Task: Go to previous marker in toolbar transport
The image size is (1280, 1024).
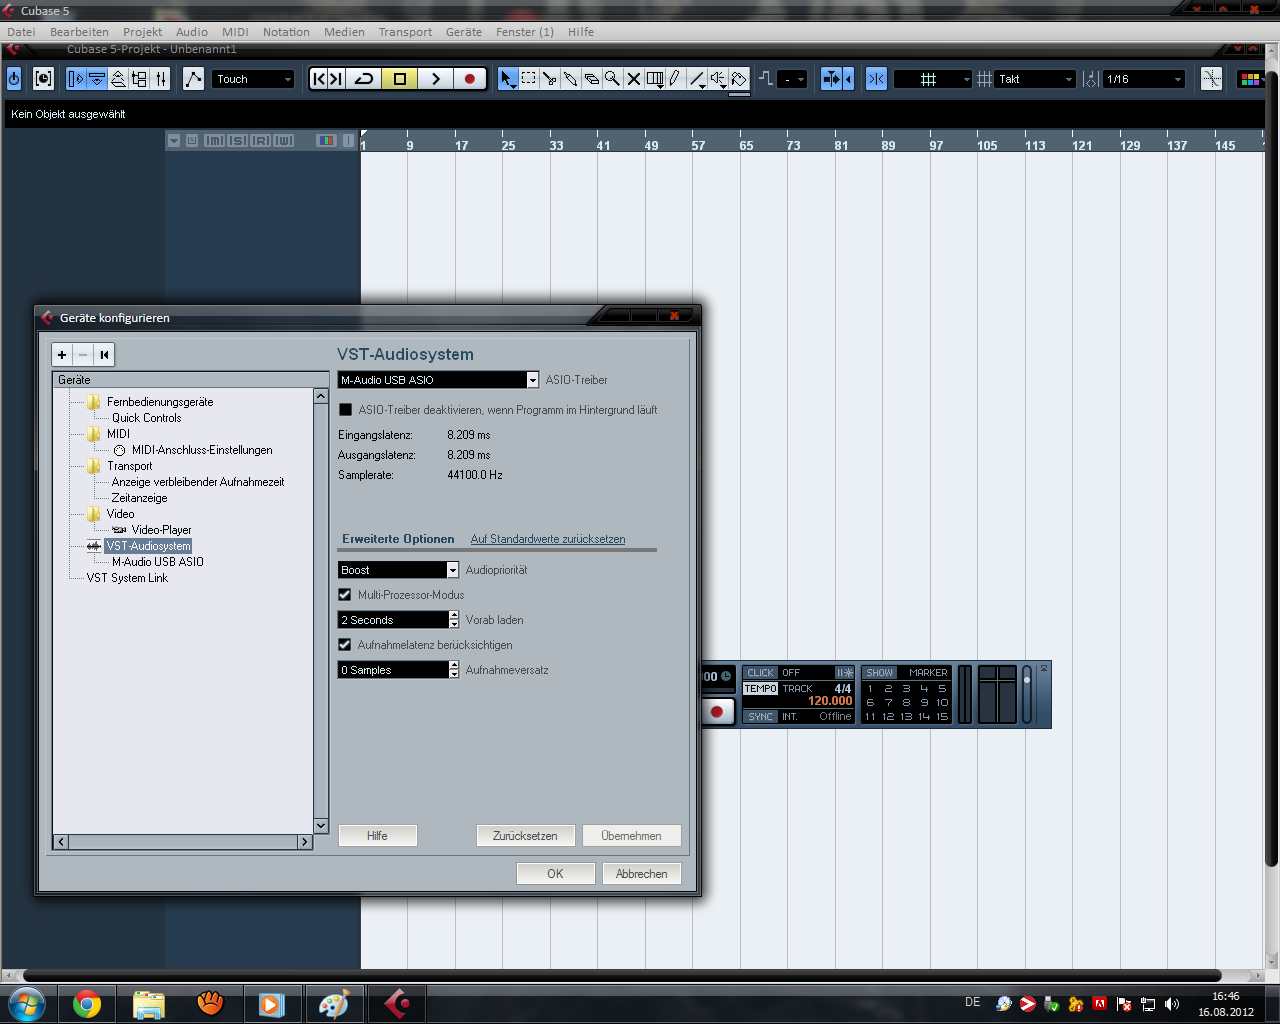Action: pos(320,79)
